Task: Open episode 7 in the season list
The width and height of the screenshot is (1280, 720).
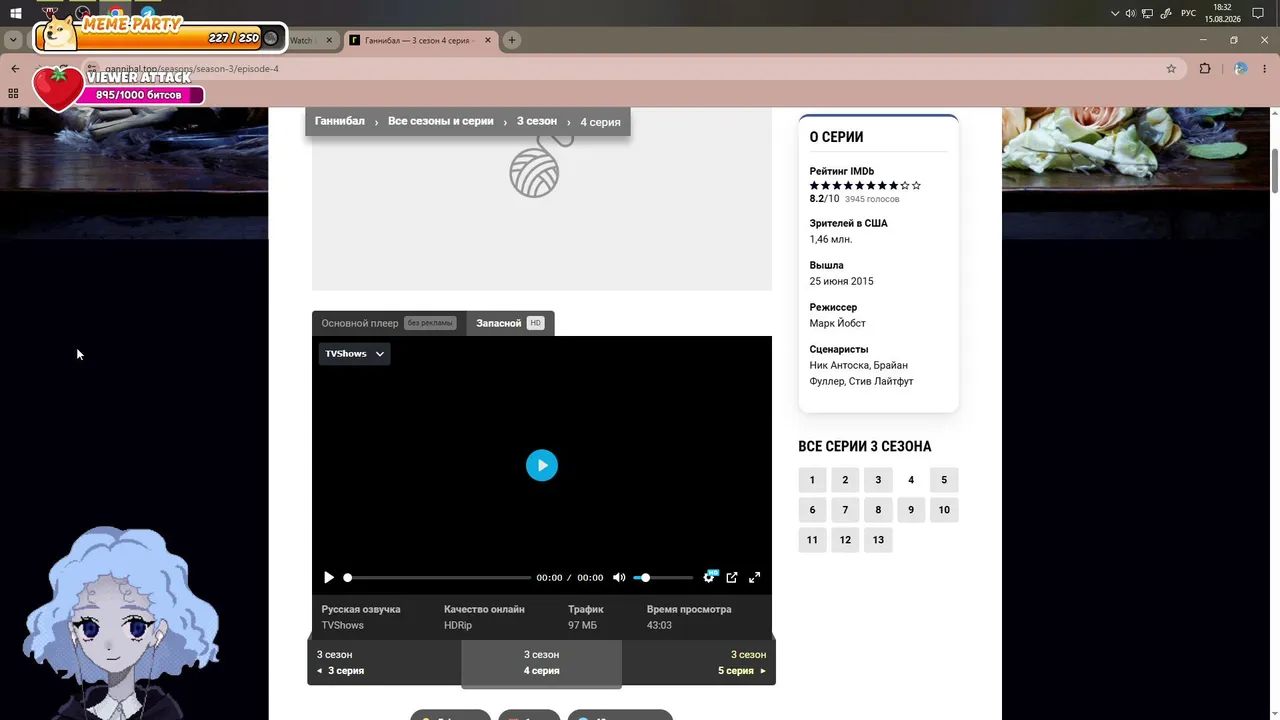Action: click(845, 510)
